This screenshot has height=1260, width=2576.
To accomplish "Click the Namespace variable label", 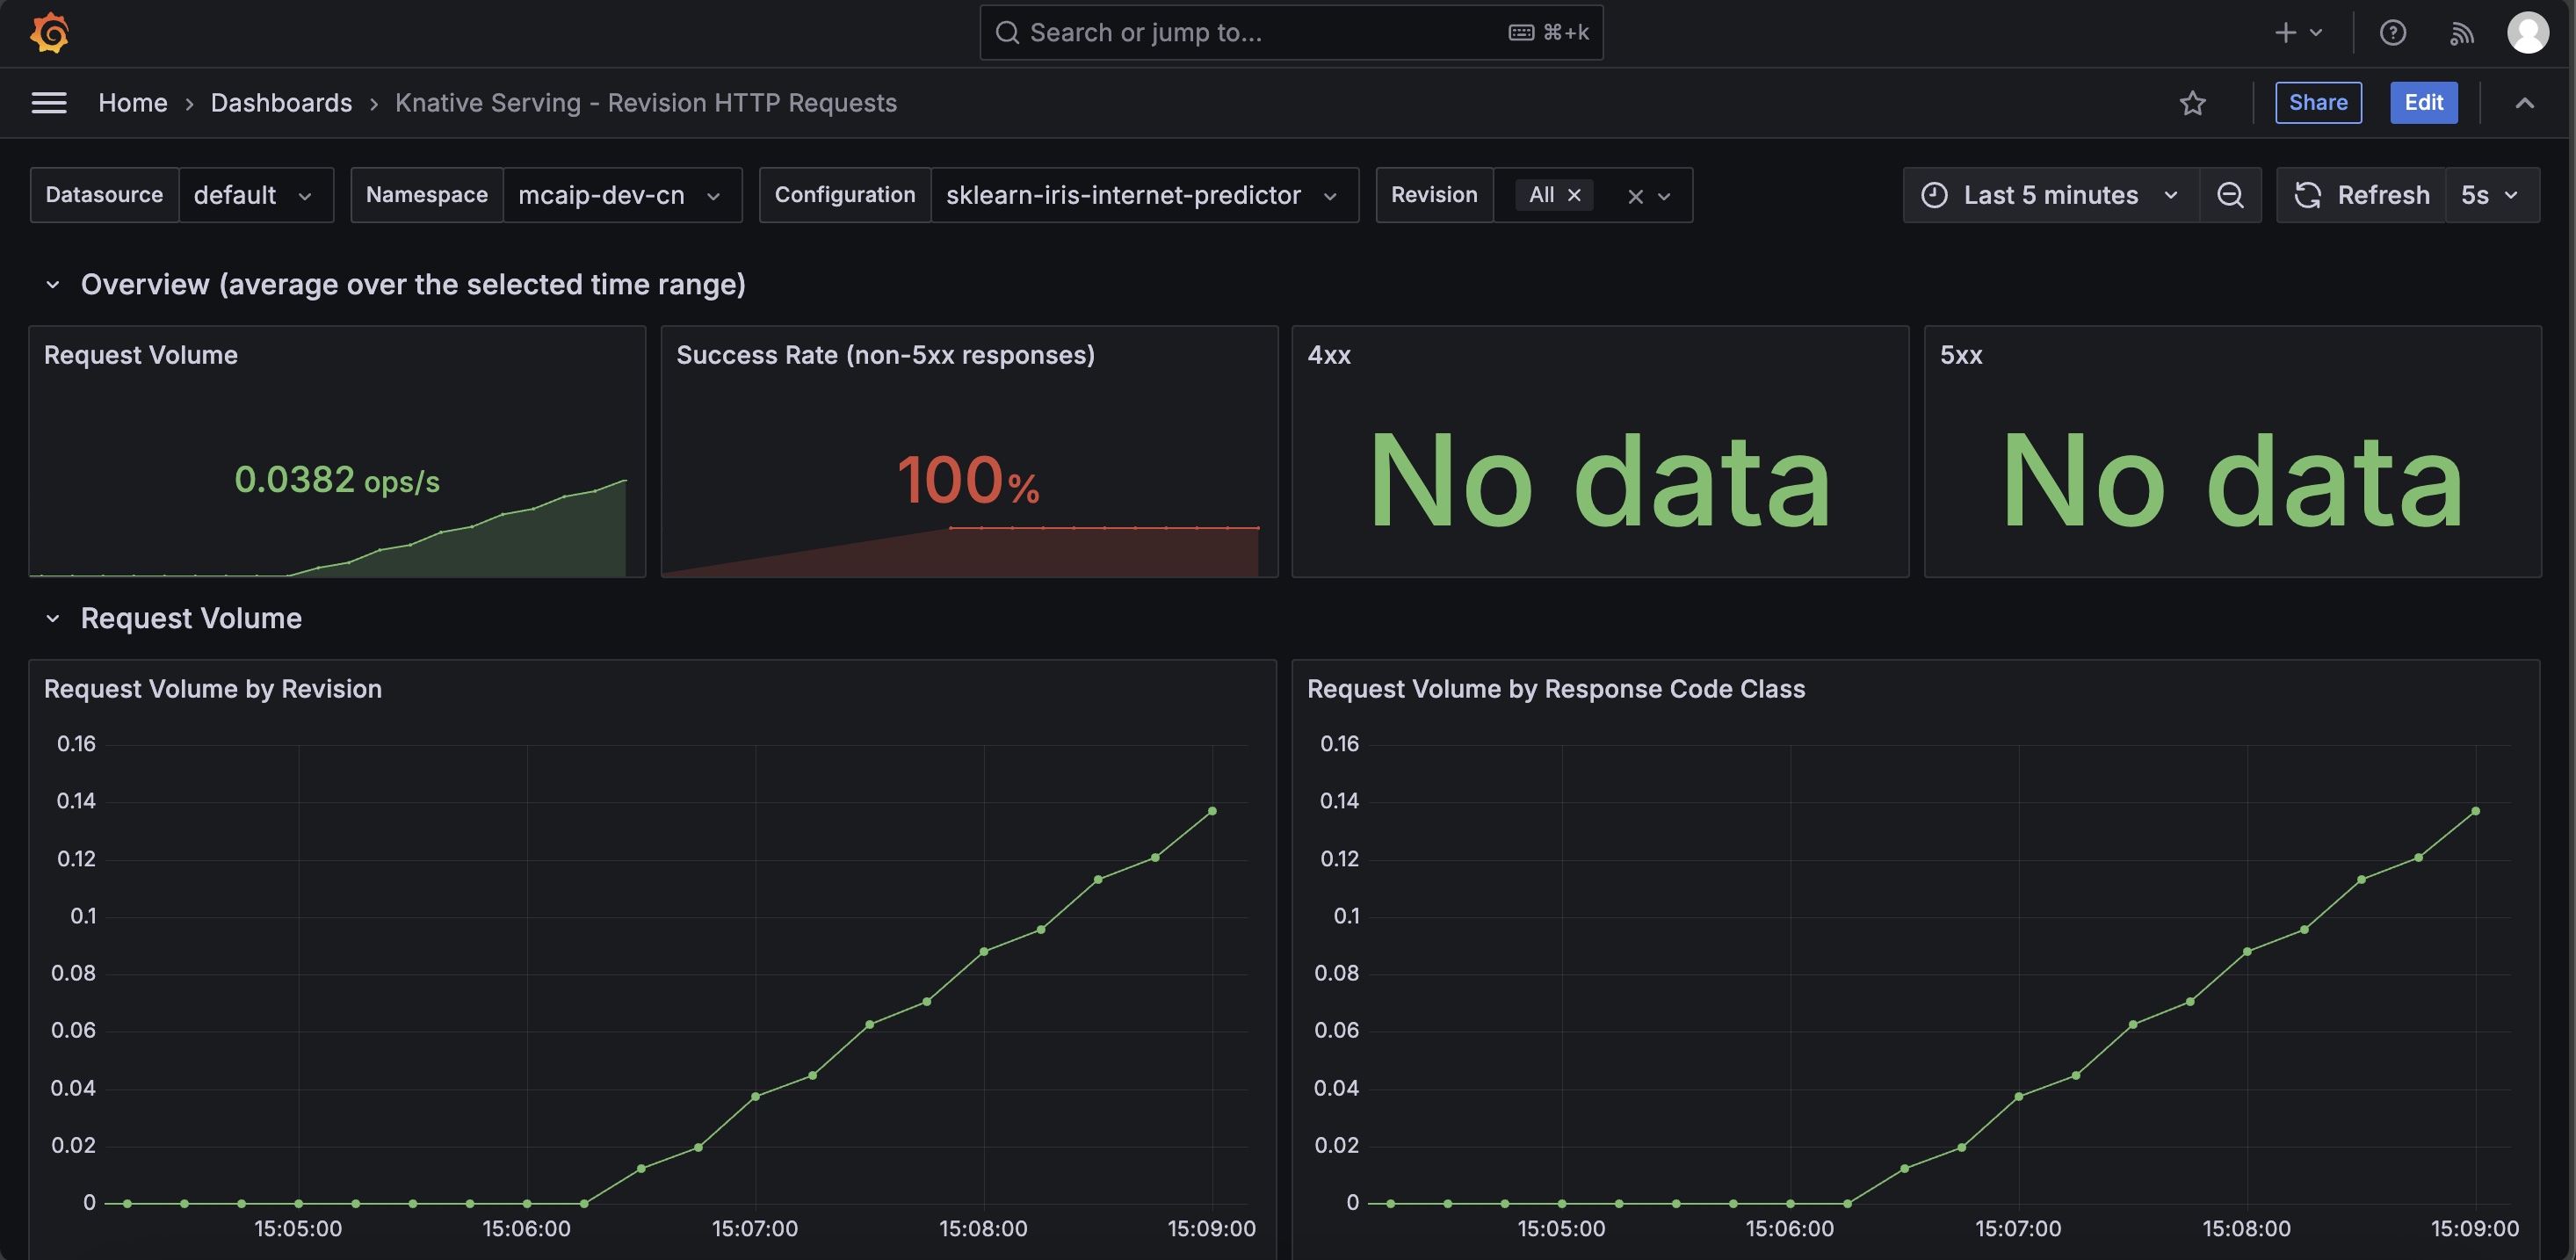I will 427,195.
